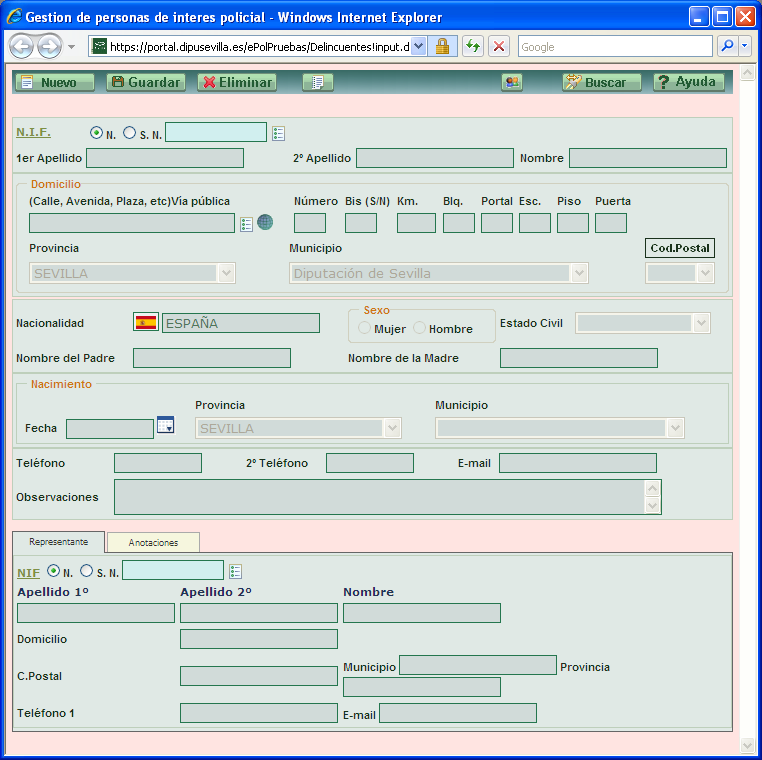
Task: Click the street list icon next to Vía pública
Action: [247, 223]
